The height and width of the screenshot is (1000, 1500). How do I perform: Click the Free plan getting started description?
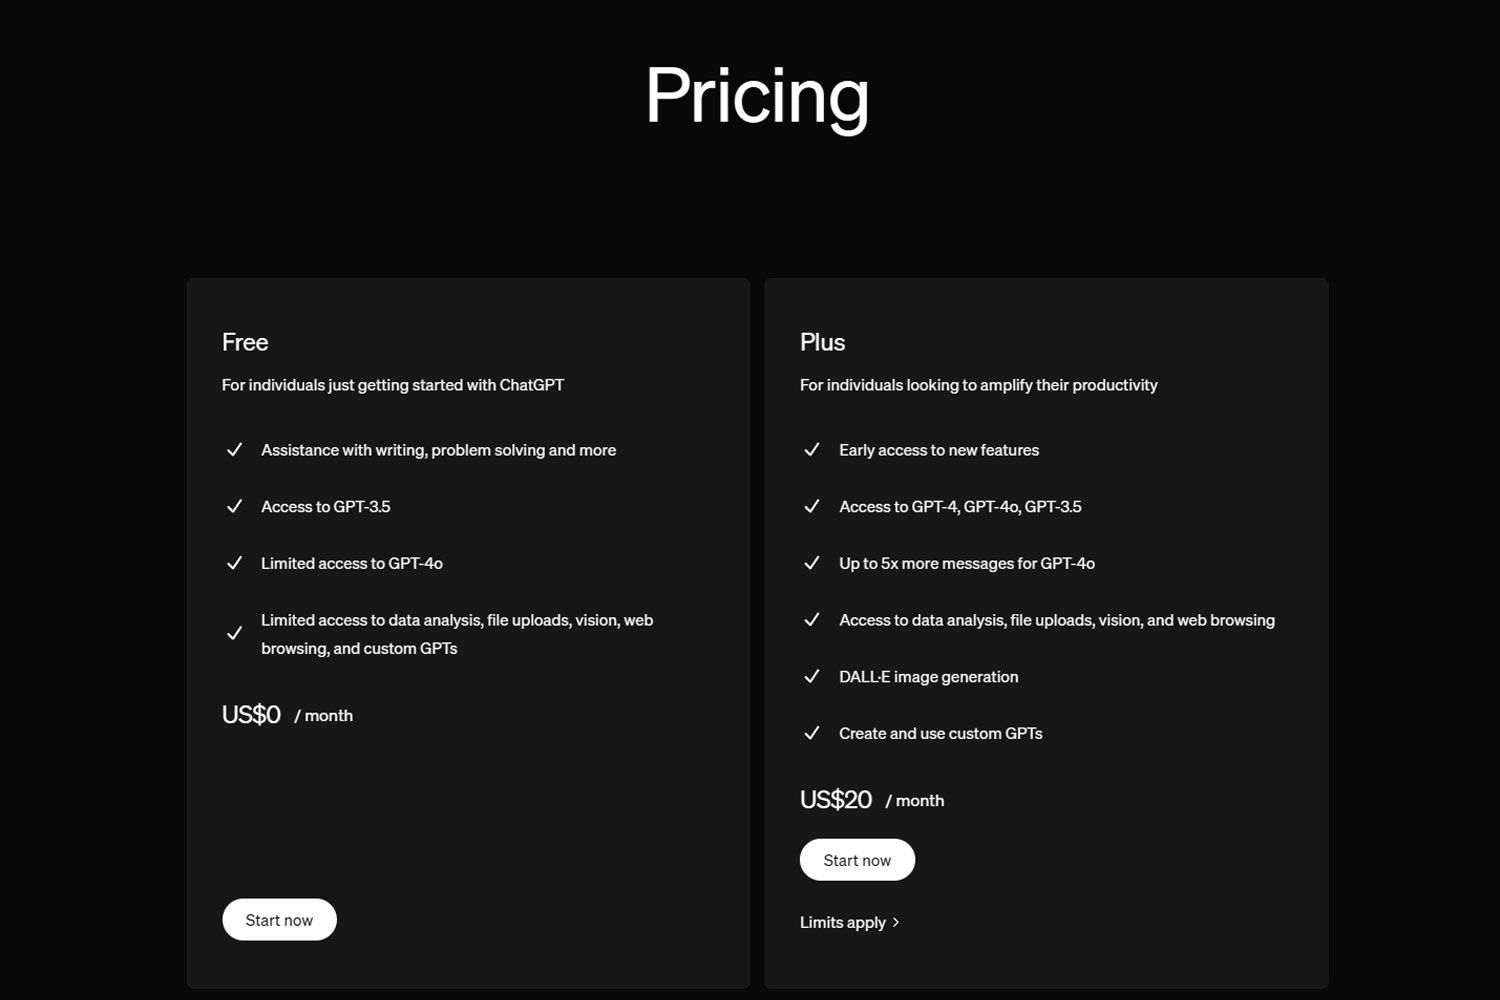392,385
